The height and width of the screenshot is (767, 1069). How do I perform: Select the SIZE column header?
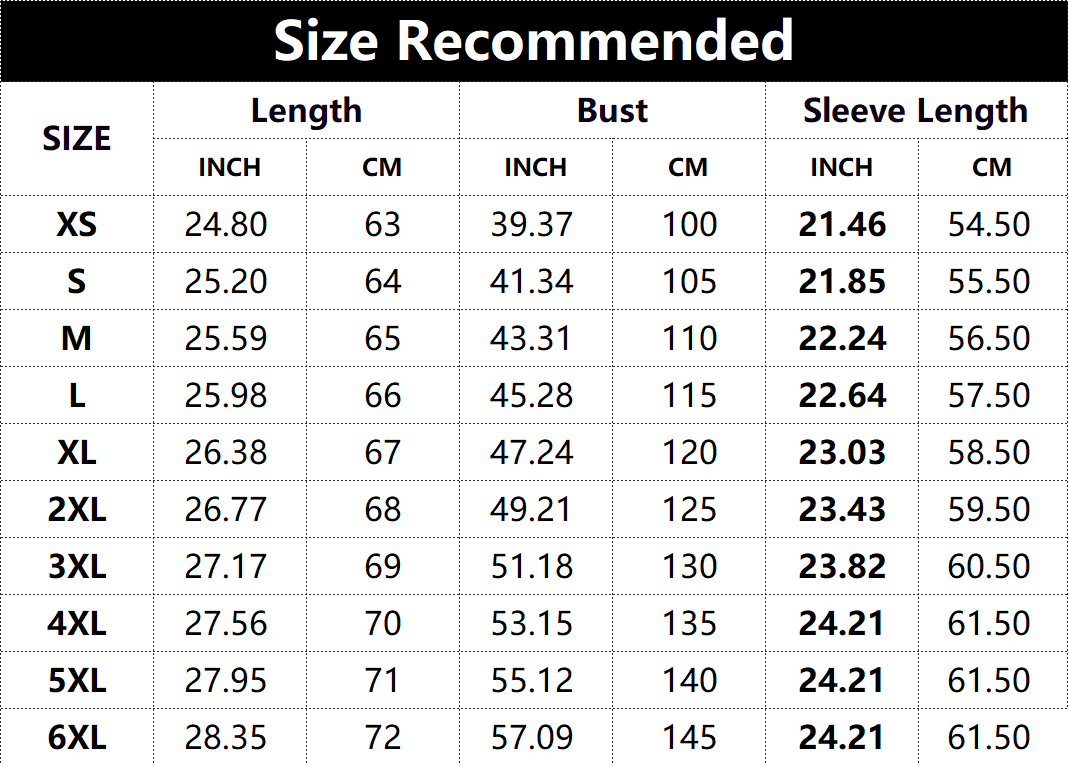pos(76,139)
